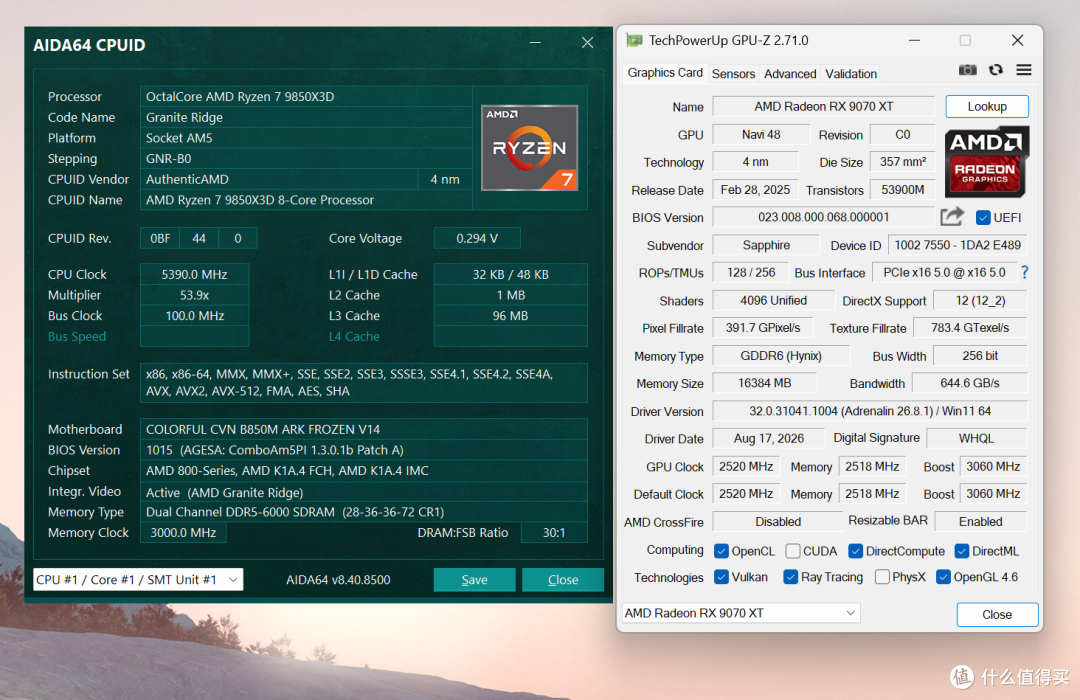Click the L4 Cache link in AIDA64

(x=354, y=336)
